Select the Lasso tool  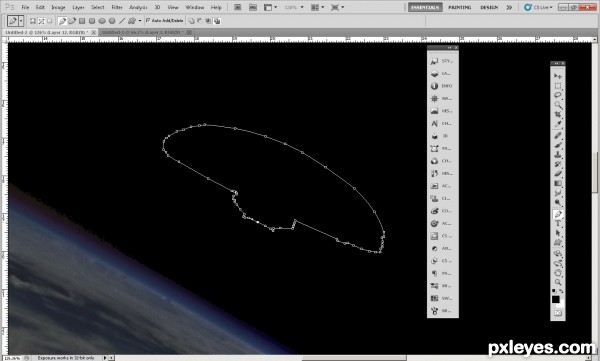coord(558,95)
